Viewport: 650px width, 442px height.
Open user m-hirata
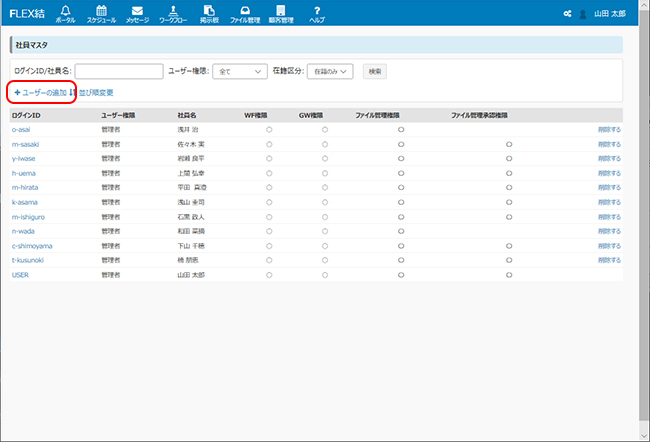(25, 187)
